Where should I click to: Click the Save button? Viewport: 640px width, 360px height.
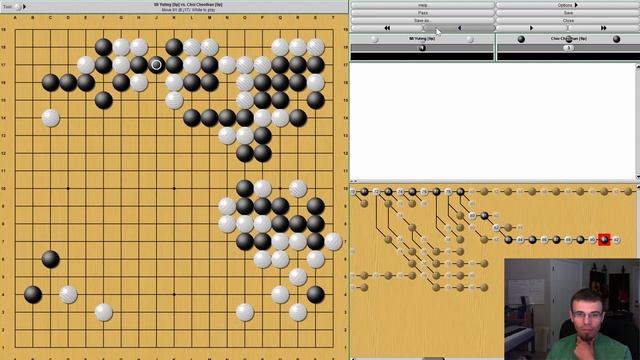tap(568, 13)
